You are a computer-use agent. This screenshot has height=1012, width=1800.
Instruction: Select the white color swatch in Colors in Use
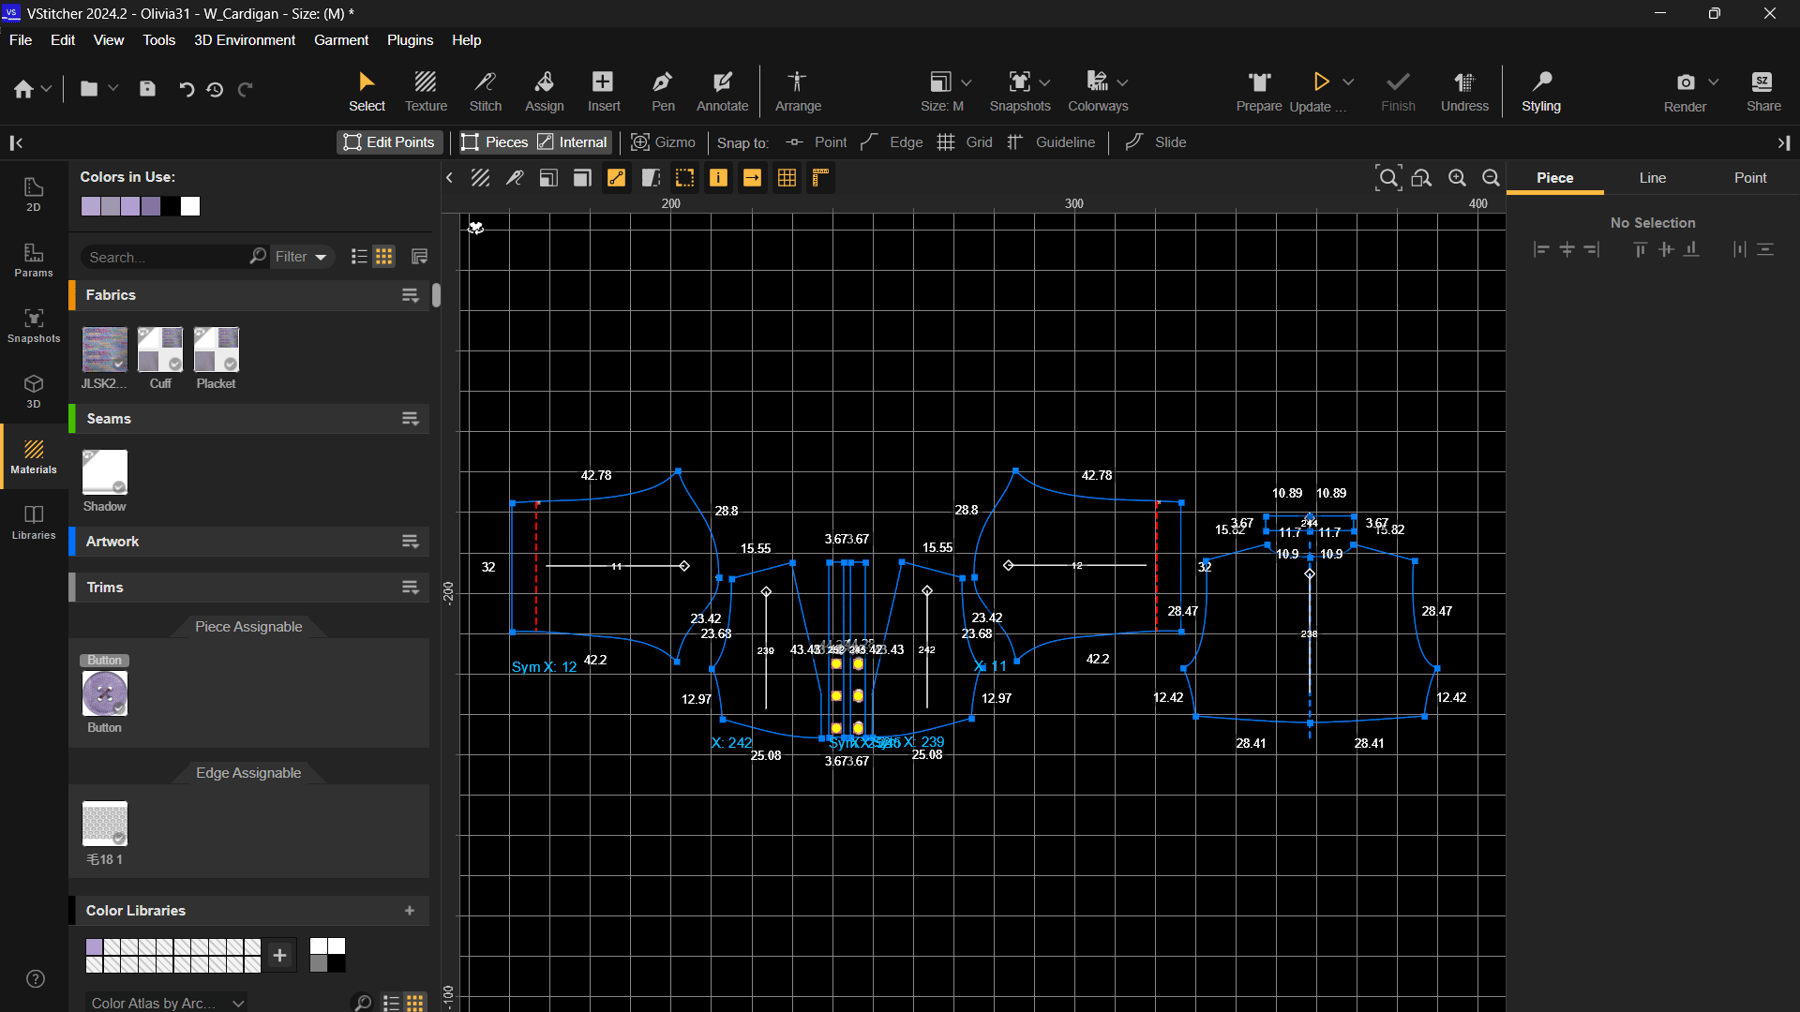(x=190, y=206)
